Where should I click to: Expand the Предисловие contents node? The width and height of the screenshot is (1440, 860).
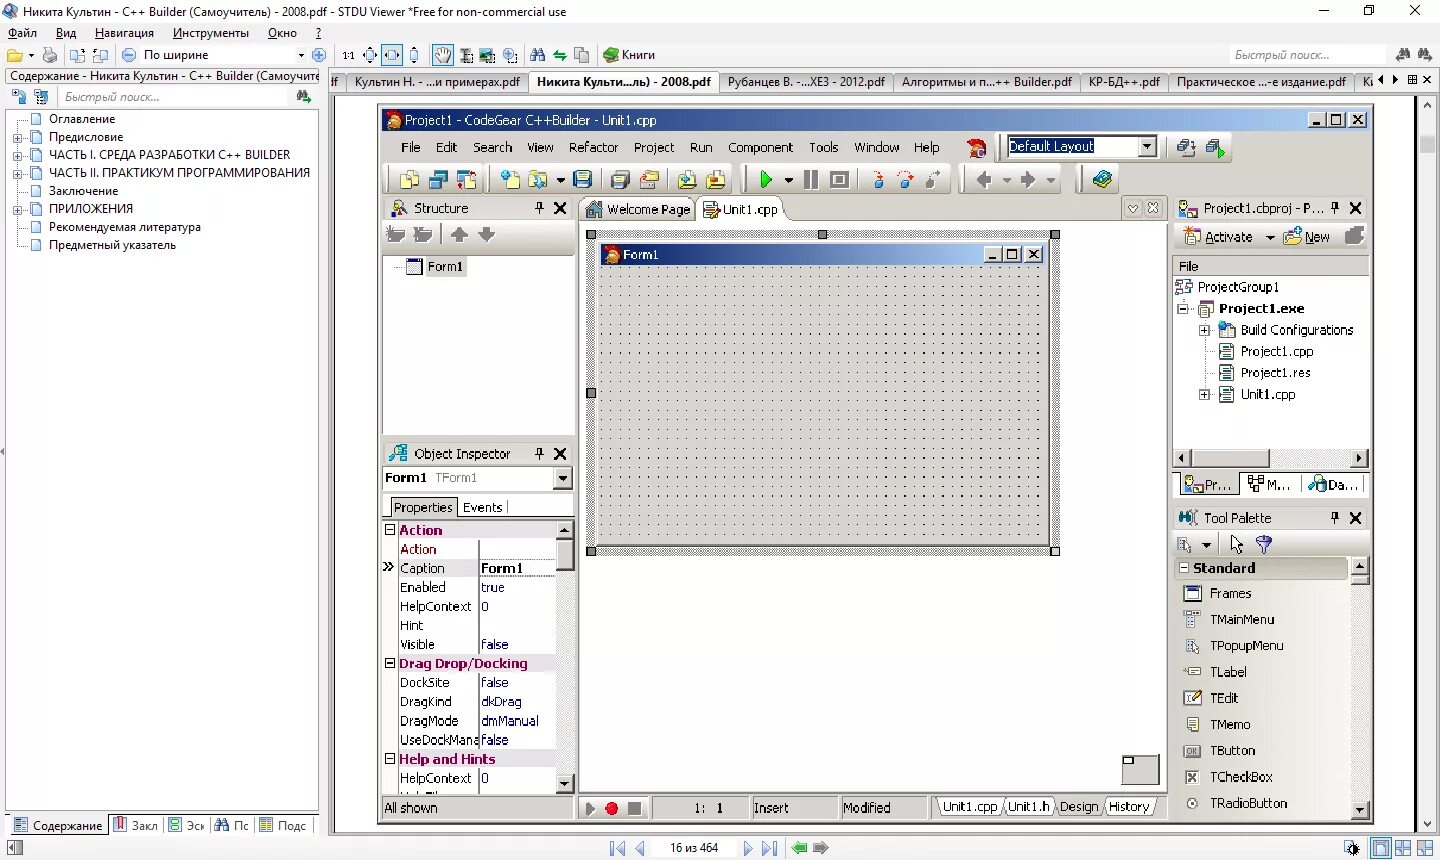coord(17,137)
